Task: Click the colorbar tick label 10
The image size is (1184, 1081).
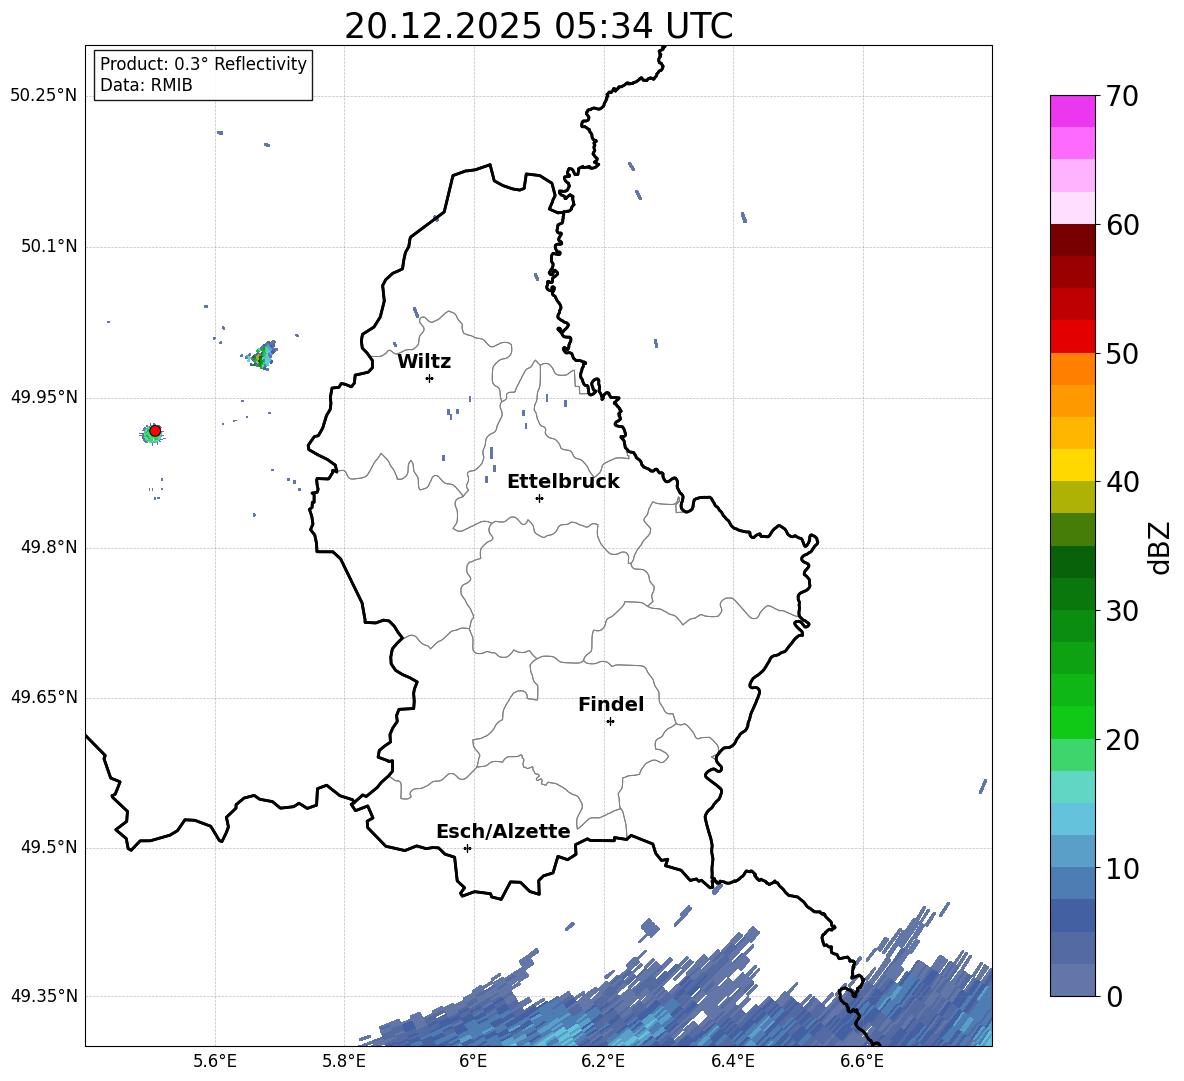Action: [1122, 868]
